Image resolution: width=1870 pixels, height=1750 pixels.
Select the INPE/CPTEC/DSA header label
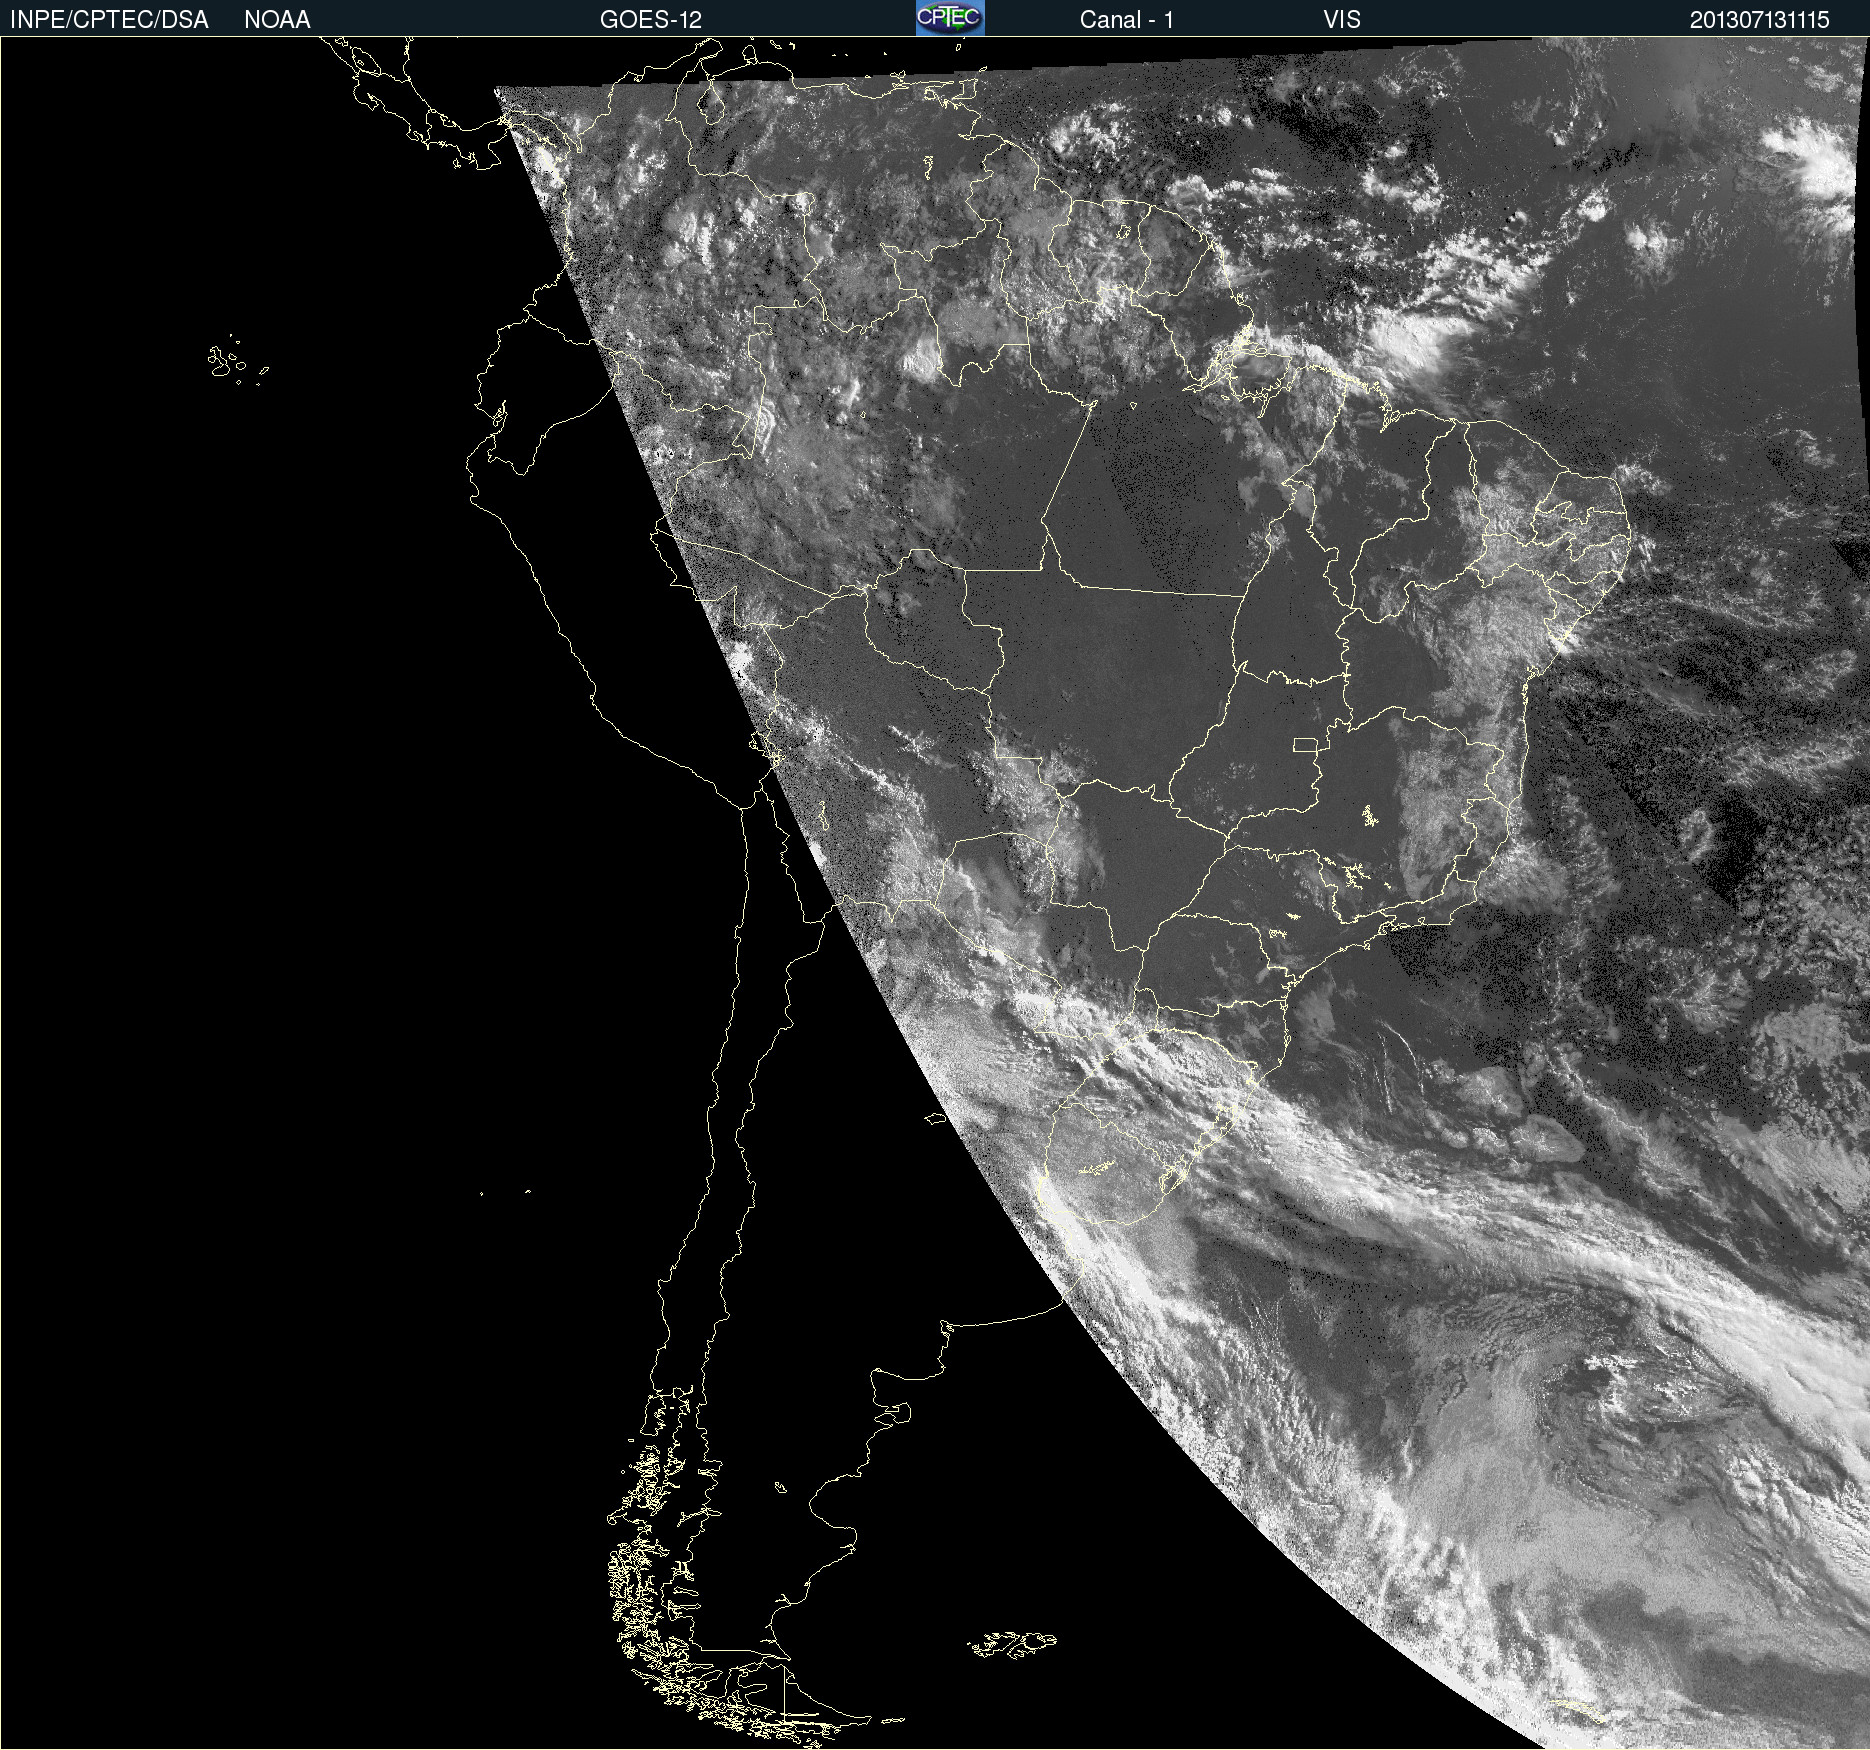(109, 19)
